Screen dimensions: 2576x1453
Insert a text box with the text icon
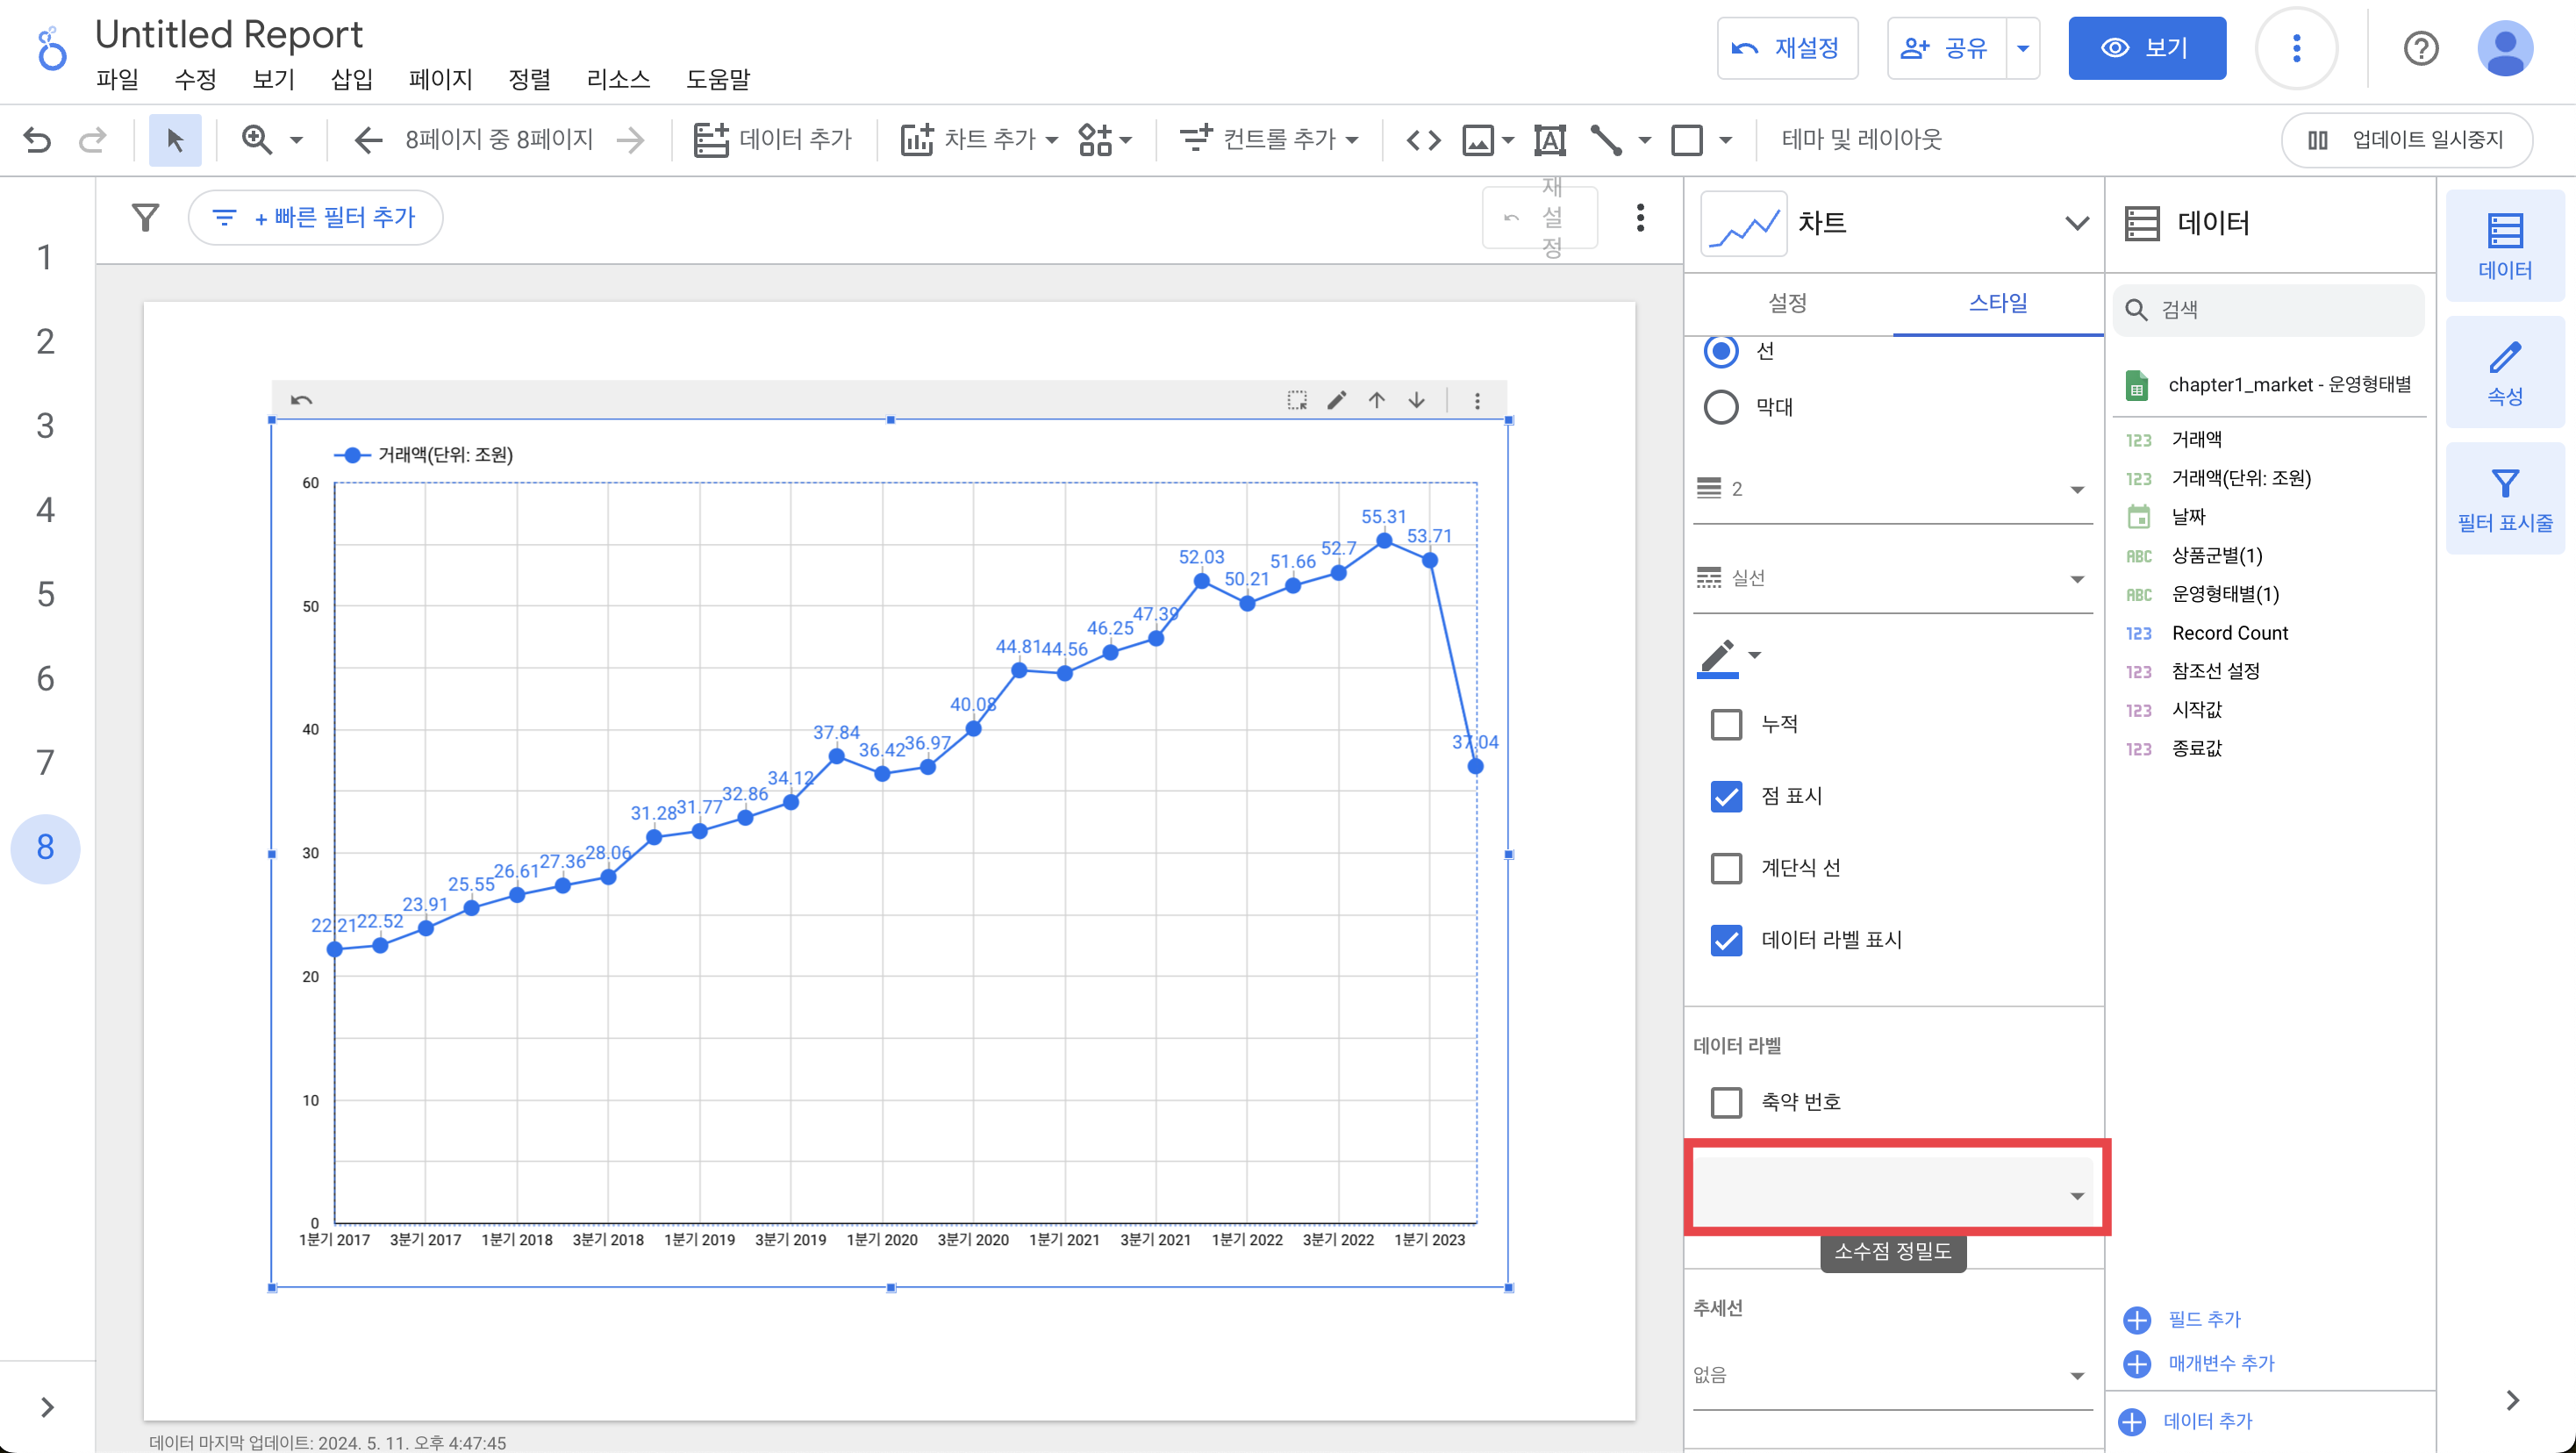(1549, 139)
